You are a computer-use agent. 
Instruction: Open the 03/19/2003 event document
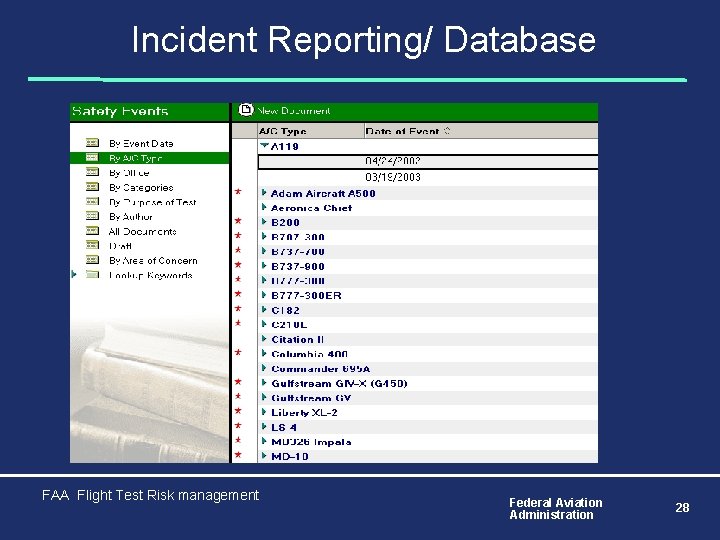point(393,177)
